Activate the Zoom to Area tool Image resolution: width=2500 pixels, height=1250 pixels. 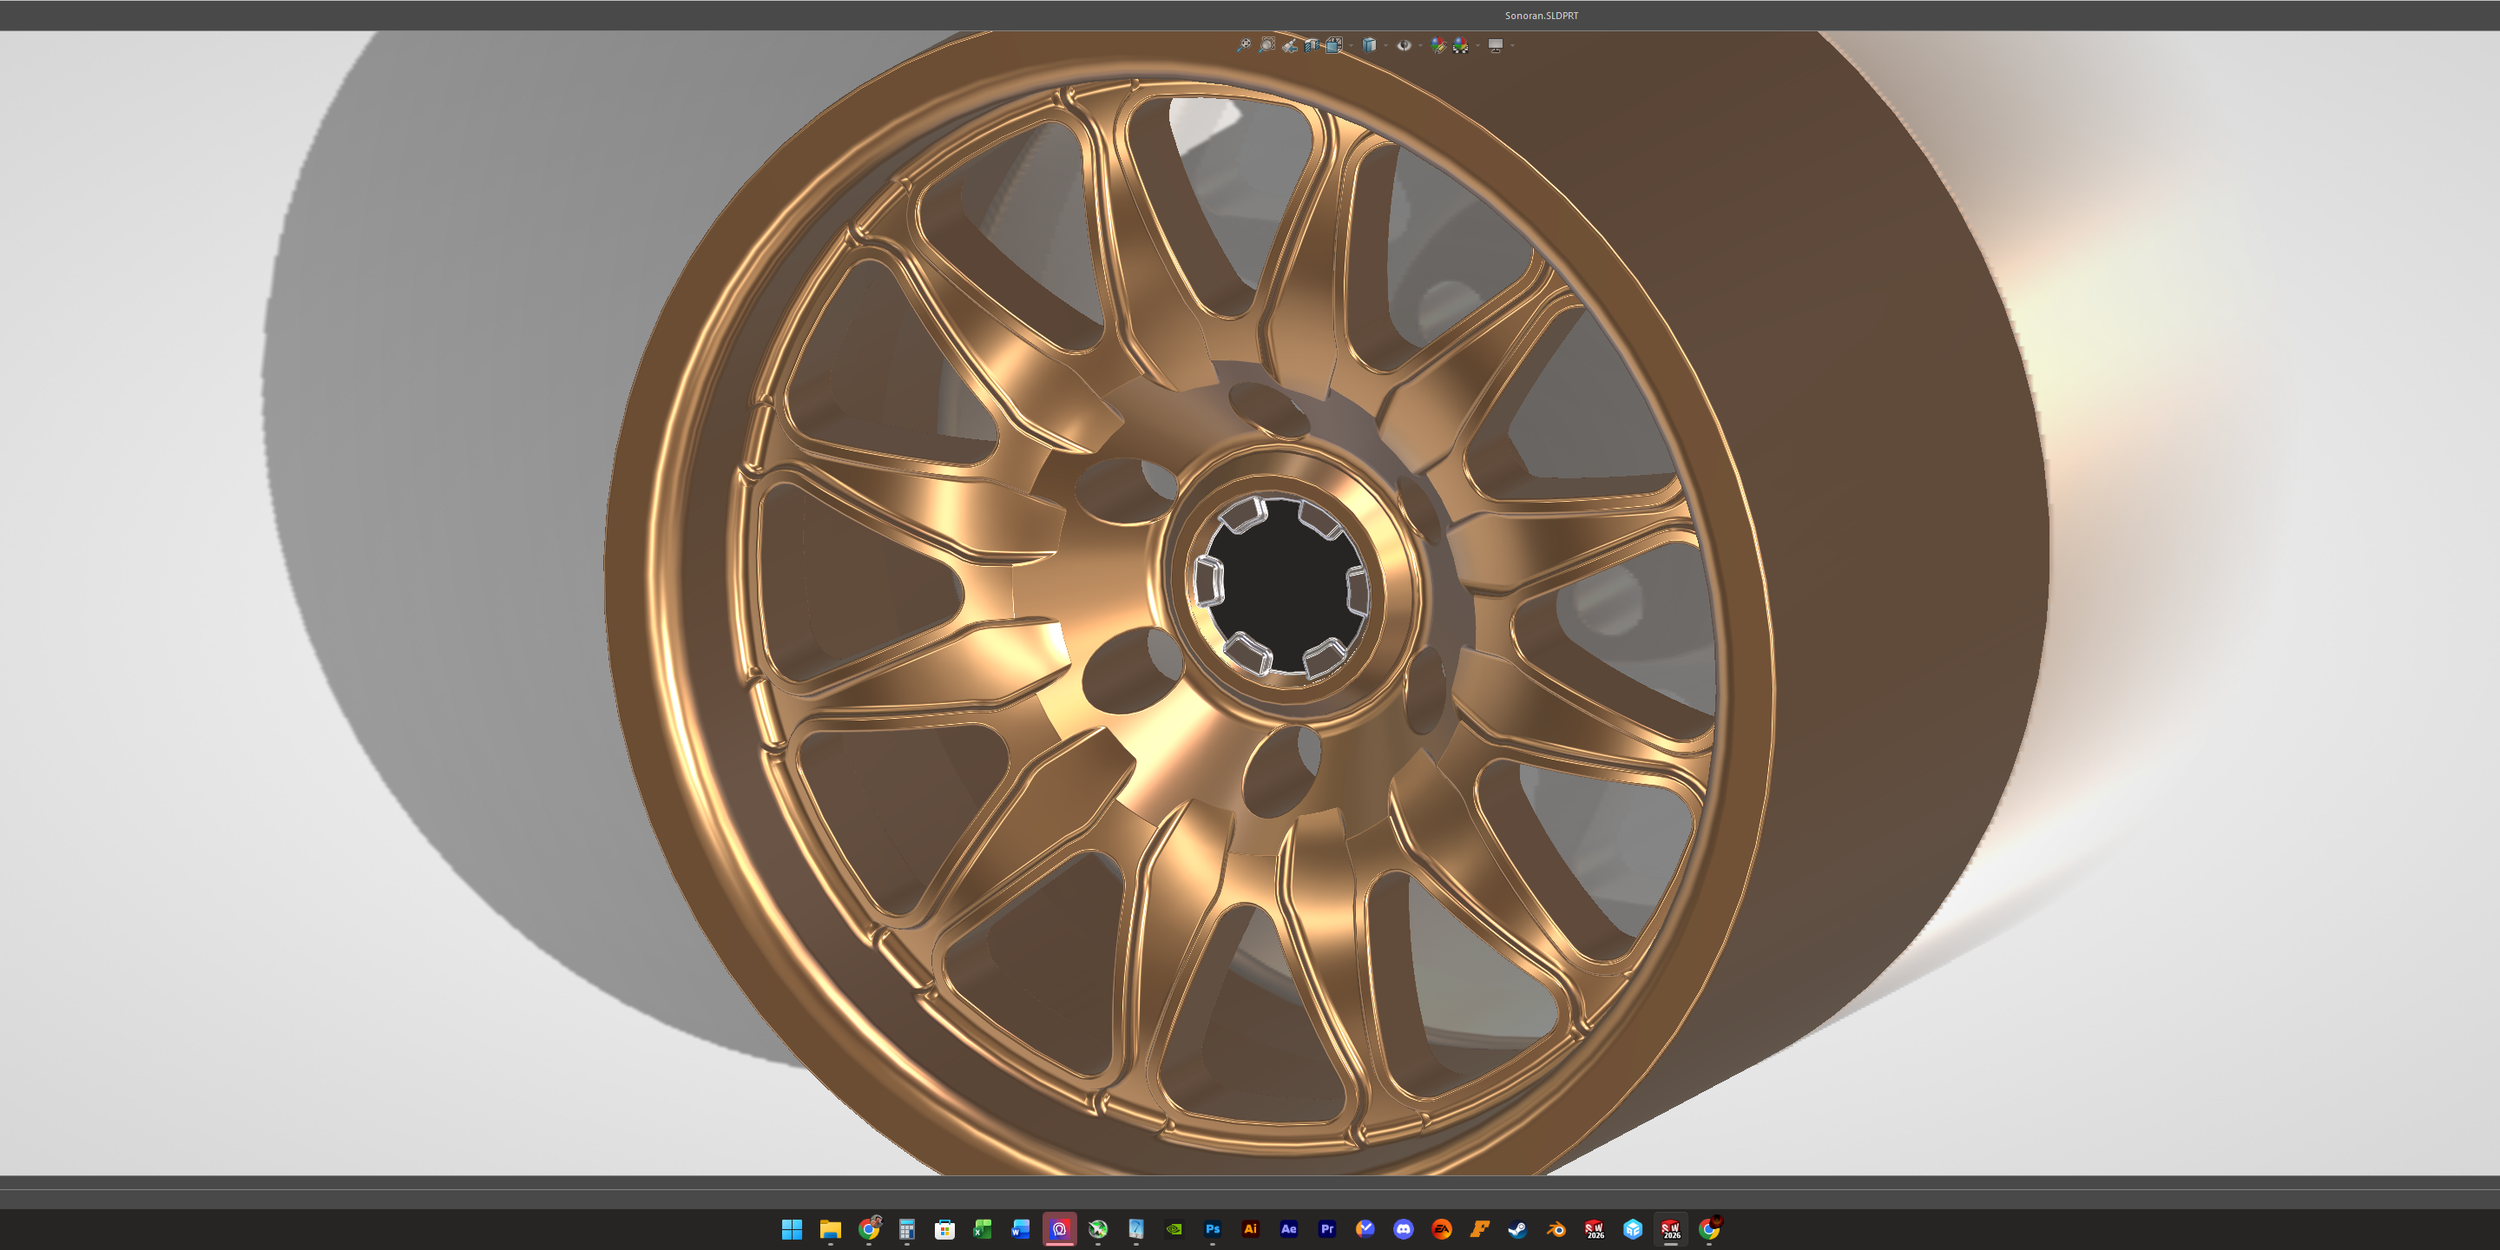(1267, 45)
